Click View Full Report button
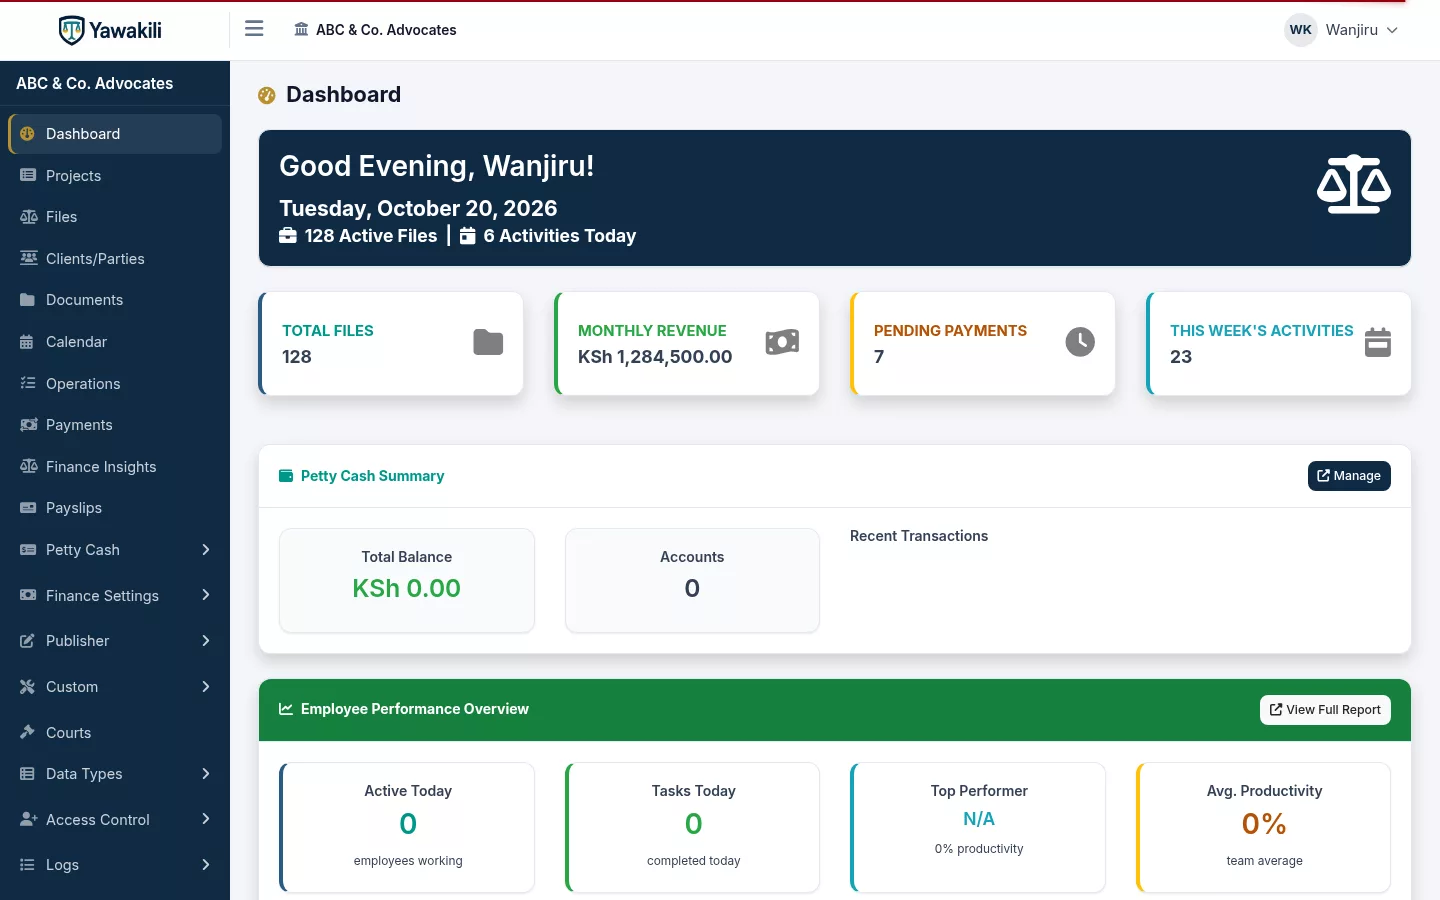 1325,710
